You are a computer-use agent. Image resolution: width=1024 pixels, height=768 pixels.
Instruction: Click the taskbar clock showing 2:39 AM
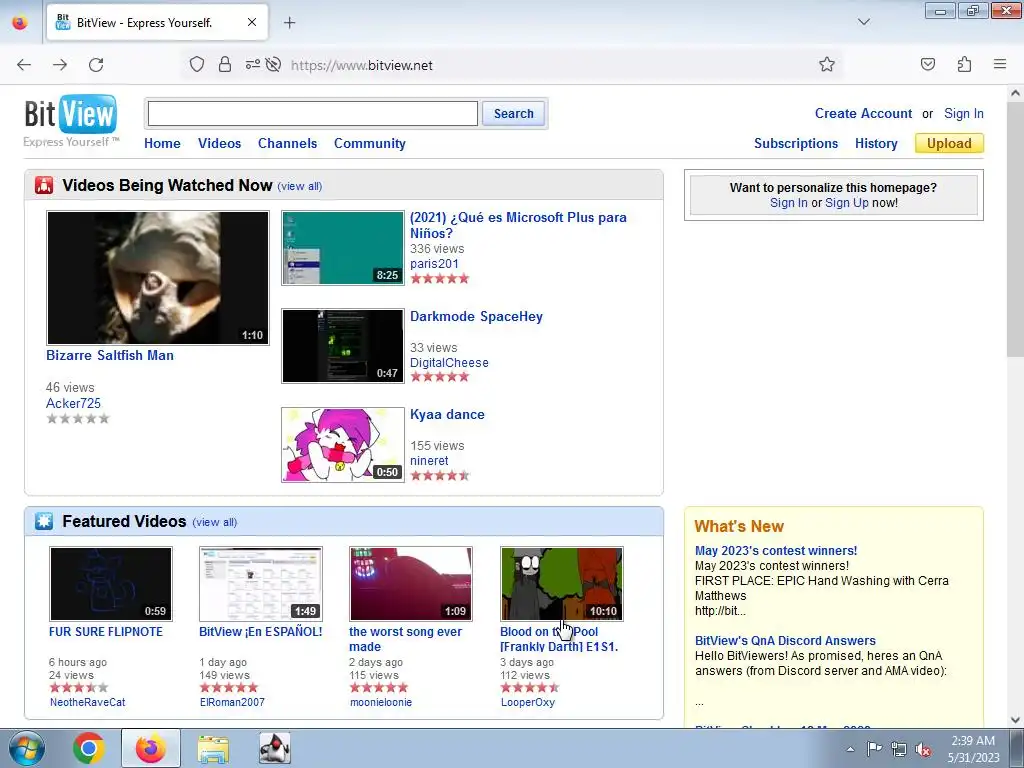pyautogui.click(x=973, y=748)
